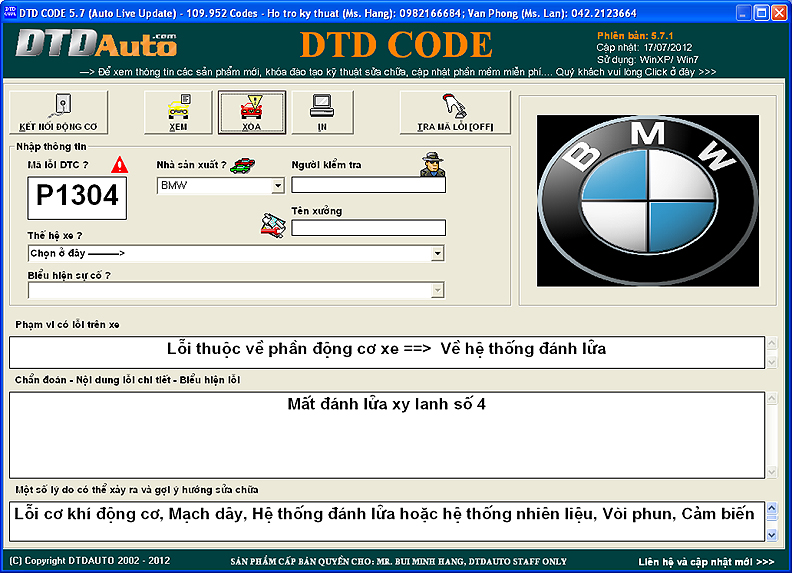This screenshot has width=792, height=573.
Task: Click the XÓA delete button
Action: tap(252, 112)
